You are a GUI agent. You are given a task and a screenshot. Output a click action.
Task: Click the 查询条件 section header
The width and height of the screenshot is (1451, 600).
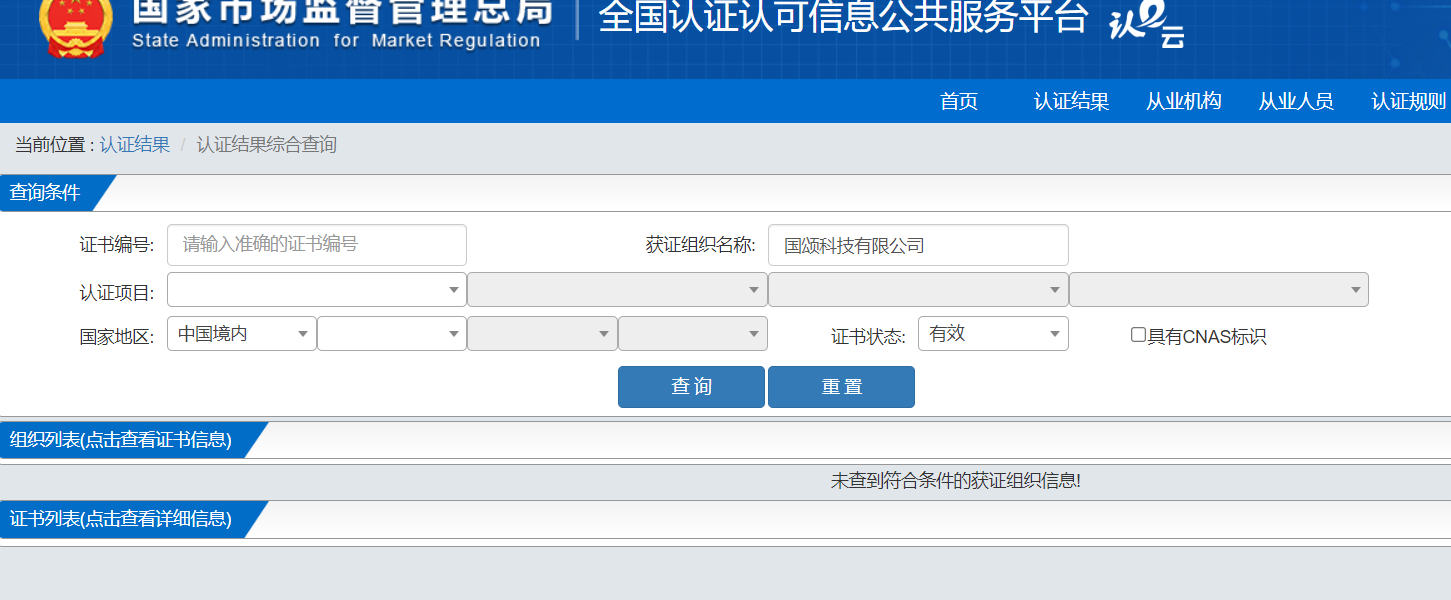tap(46, 193)
